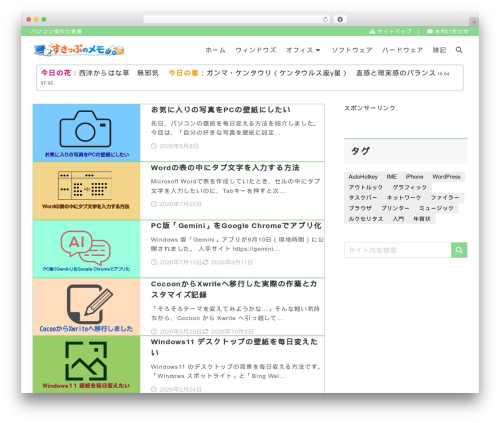Click the 今日の花 label

point(56,73)
